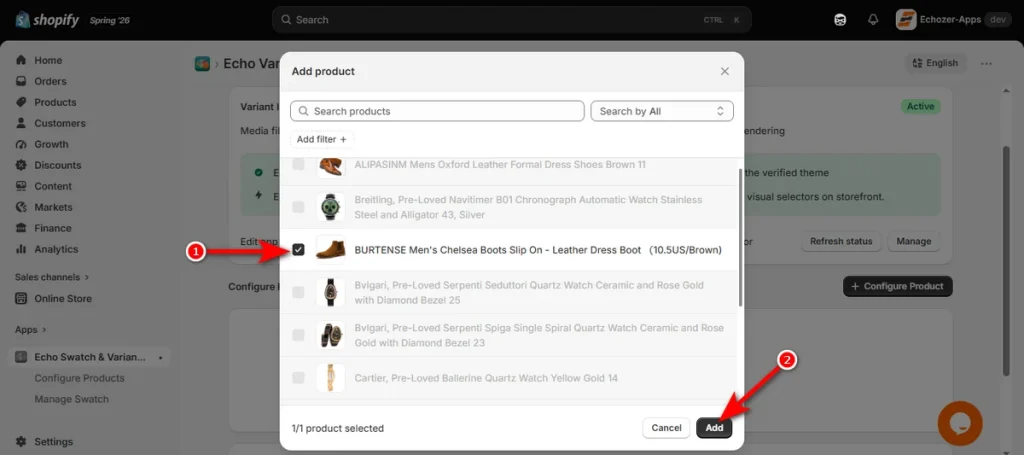
Task: Click the BURTENSE boot thumbnail
Action: (x=330, y=249)
